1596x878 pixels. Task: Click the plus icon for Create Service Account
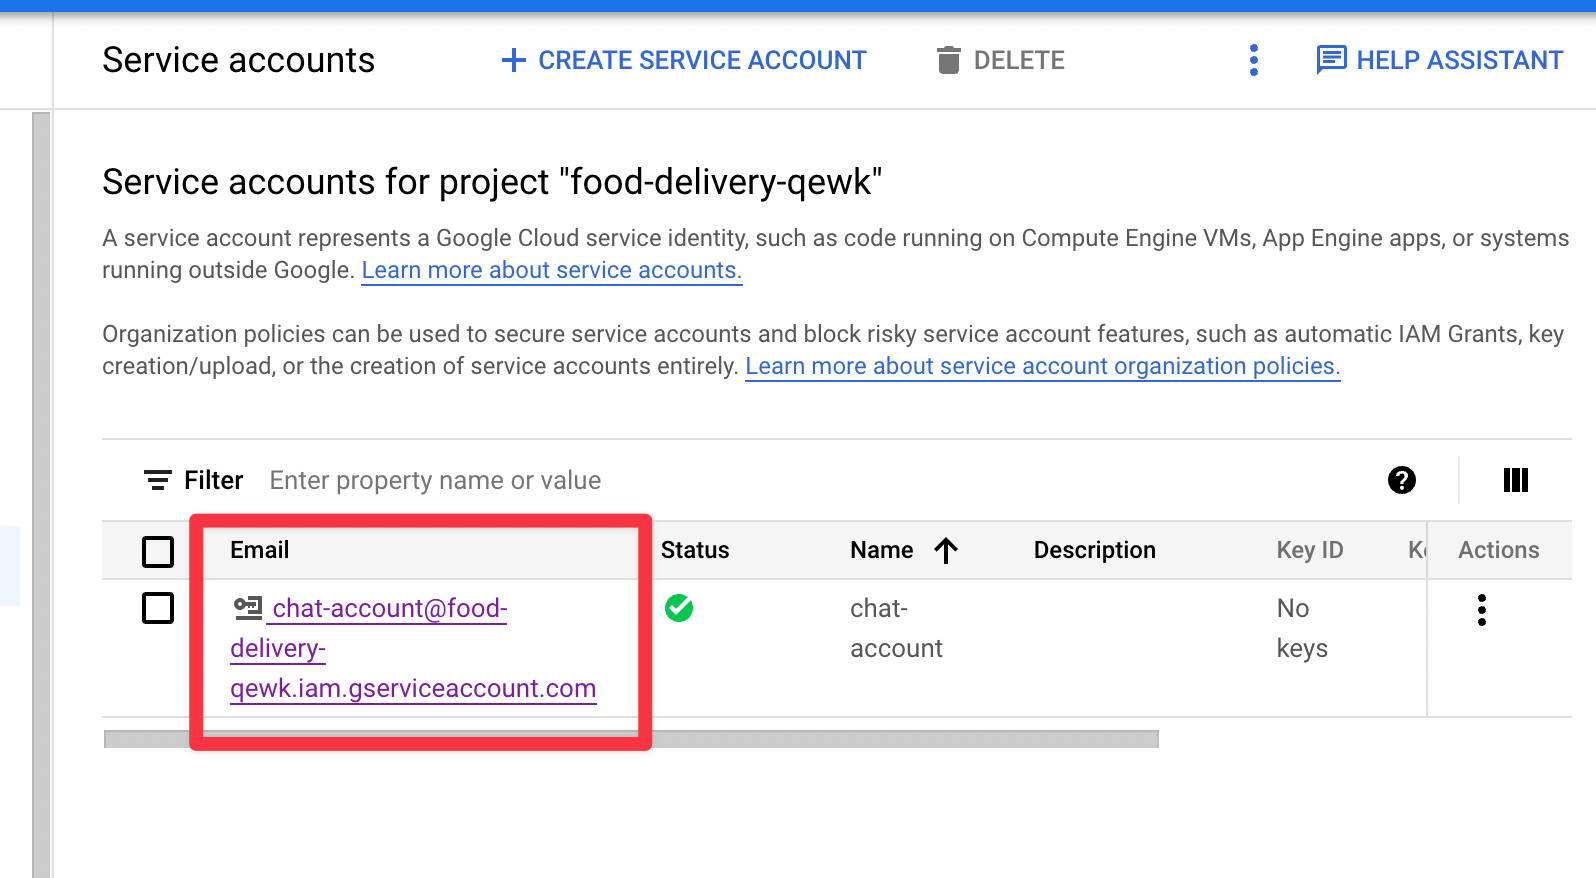coord(514,60)
